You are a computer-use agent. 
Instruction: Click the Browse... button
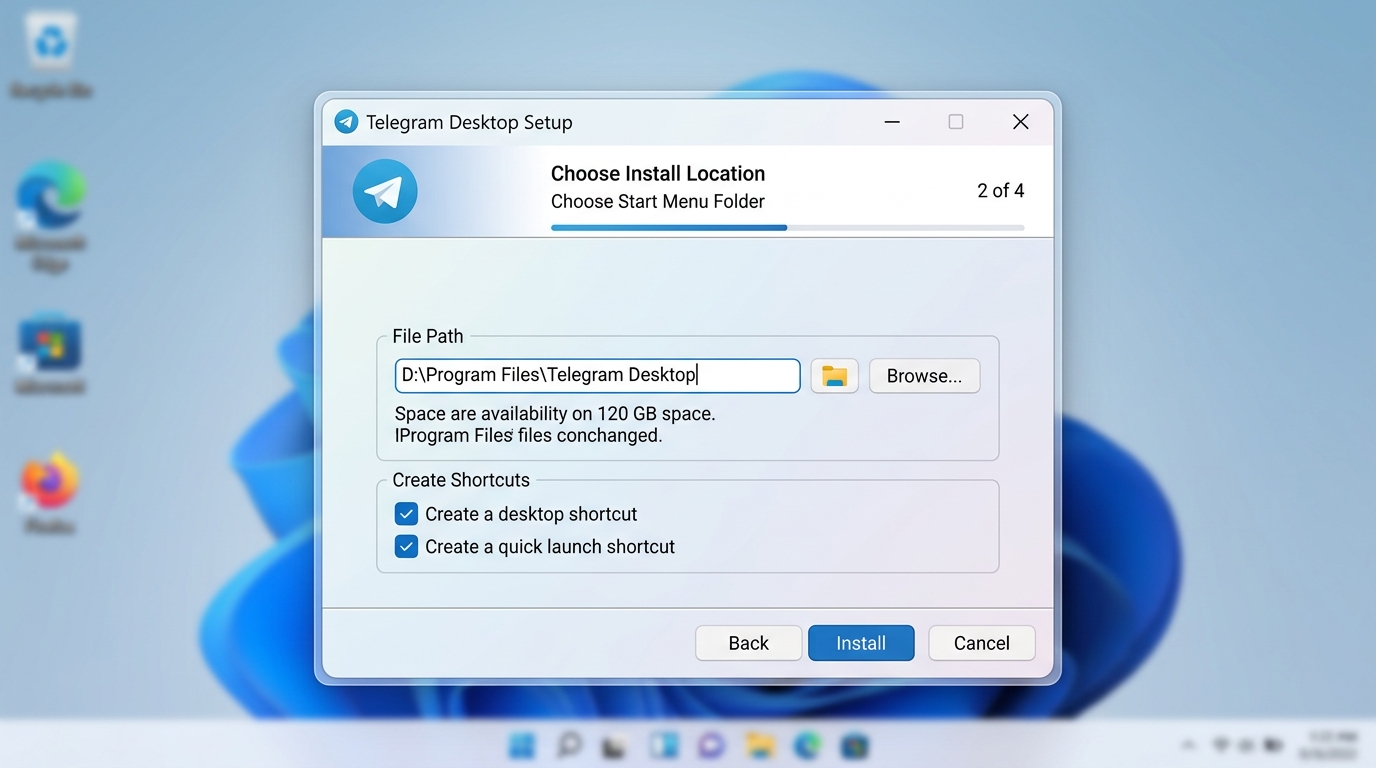[x=924, y=376]
